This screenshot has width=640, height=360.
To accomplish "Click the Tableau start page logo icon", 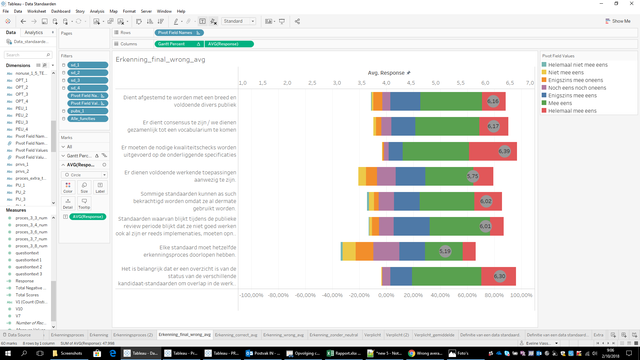I will [8, 21].
